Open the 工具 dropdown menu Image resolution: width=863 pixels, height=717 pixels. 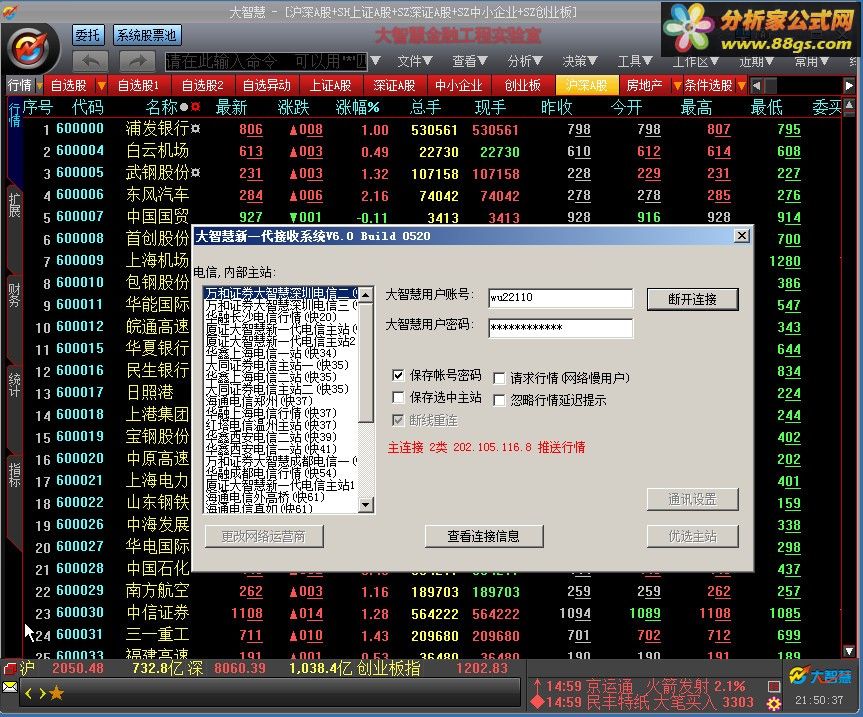635,61
